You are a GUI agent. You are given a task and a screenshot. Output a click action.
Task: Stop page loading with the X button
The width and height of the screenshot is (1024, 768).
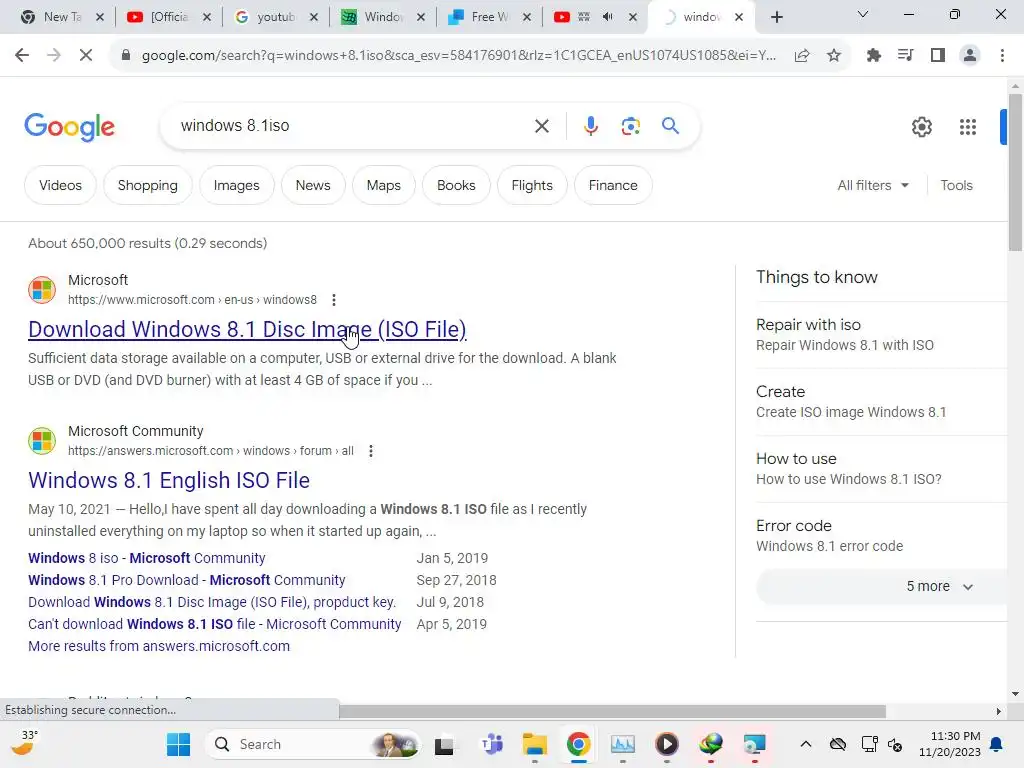[86, 56]
